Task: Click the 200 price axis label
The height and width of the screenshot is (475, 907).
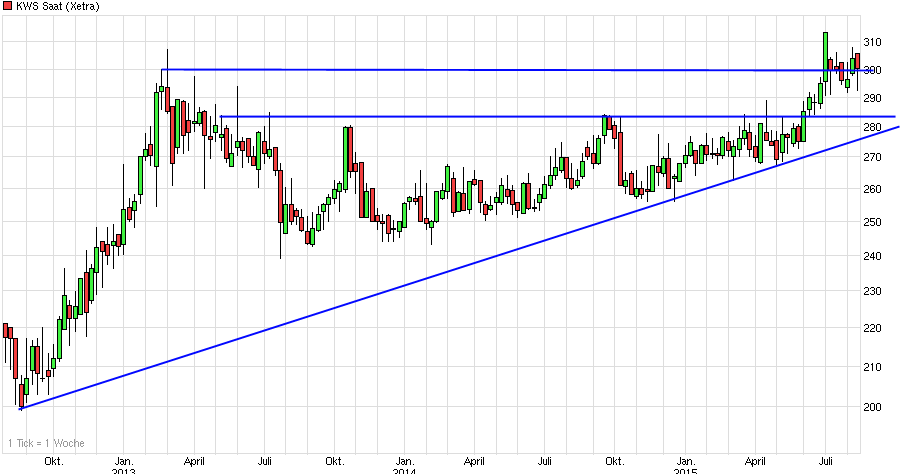Action: pyautogui.click(x=874, y=407)
